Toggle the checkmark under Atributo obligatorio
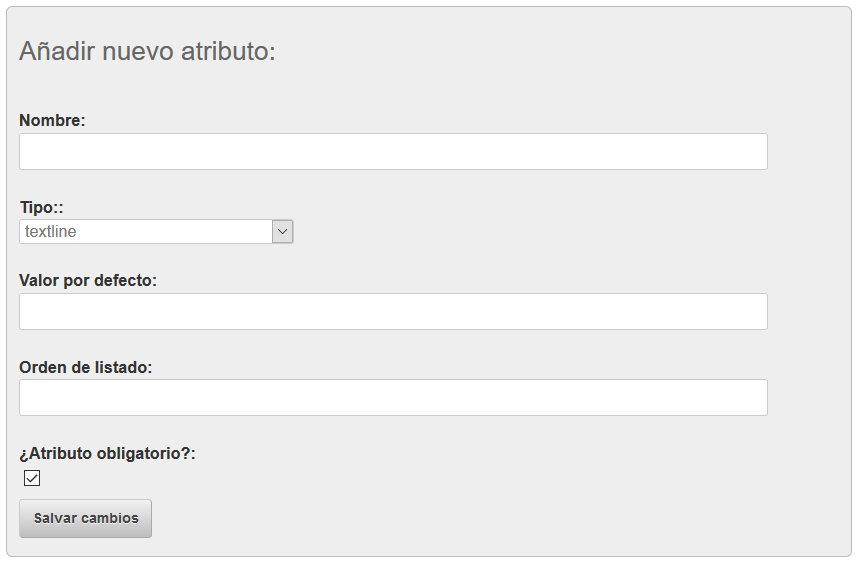The height and width of the screenshot is (564, 858). tap(32, 478)
